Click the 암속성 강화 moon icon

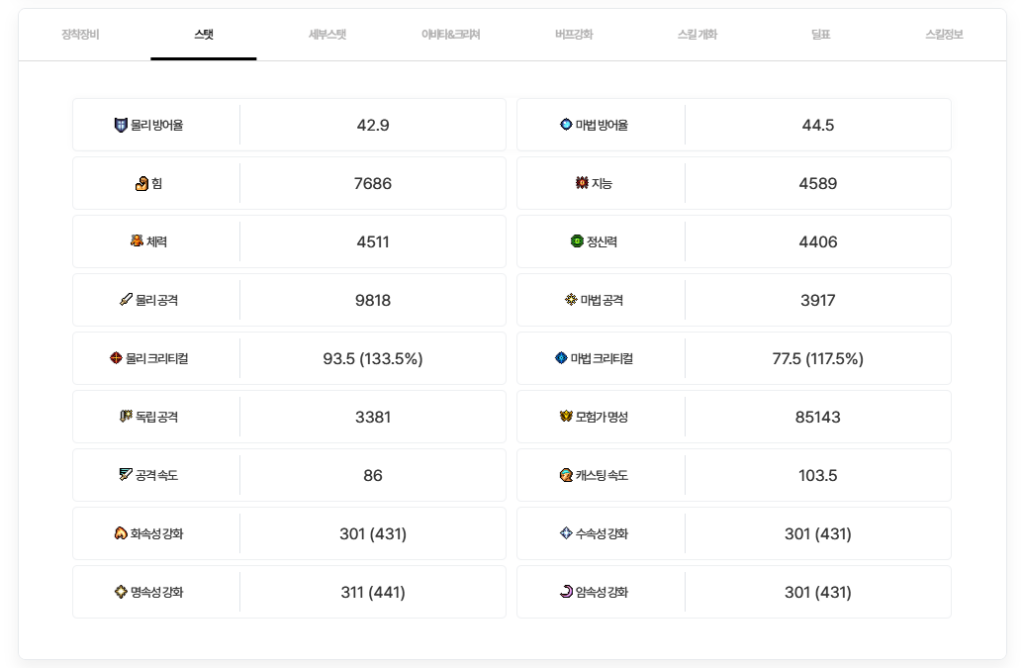566,592
